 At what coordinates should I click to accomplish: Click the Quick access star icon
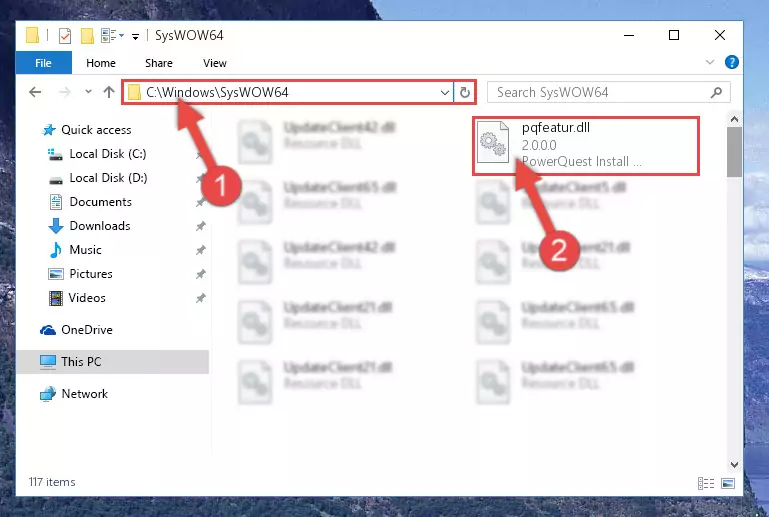[x=49, y=129]
